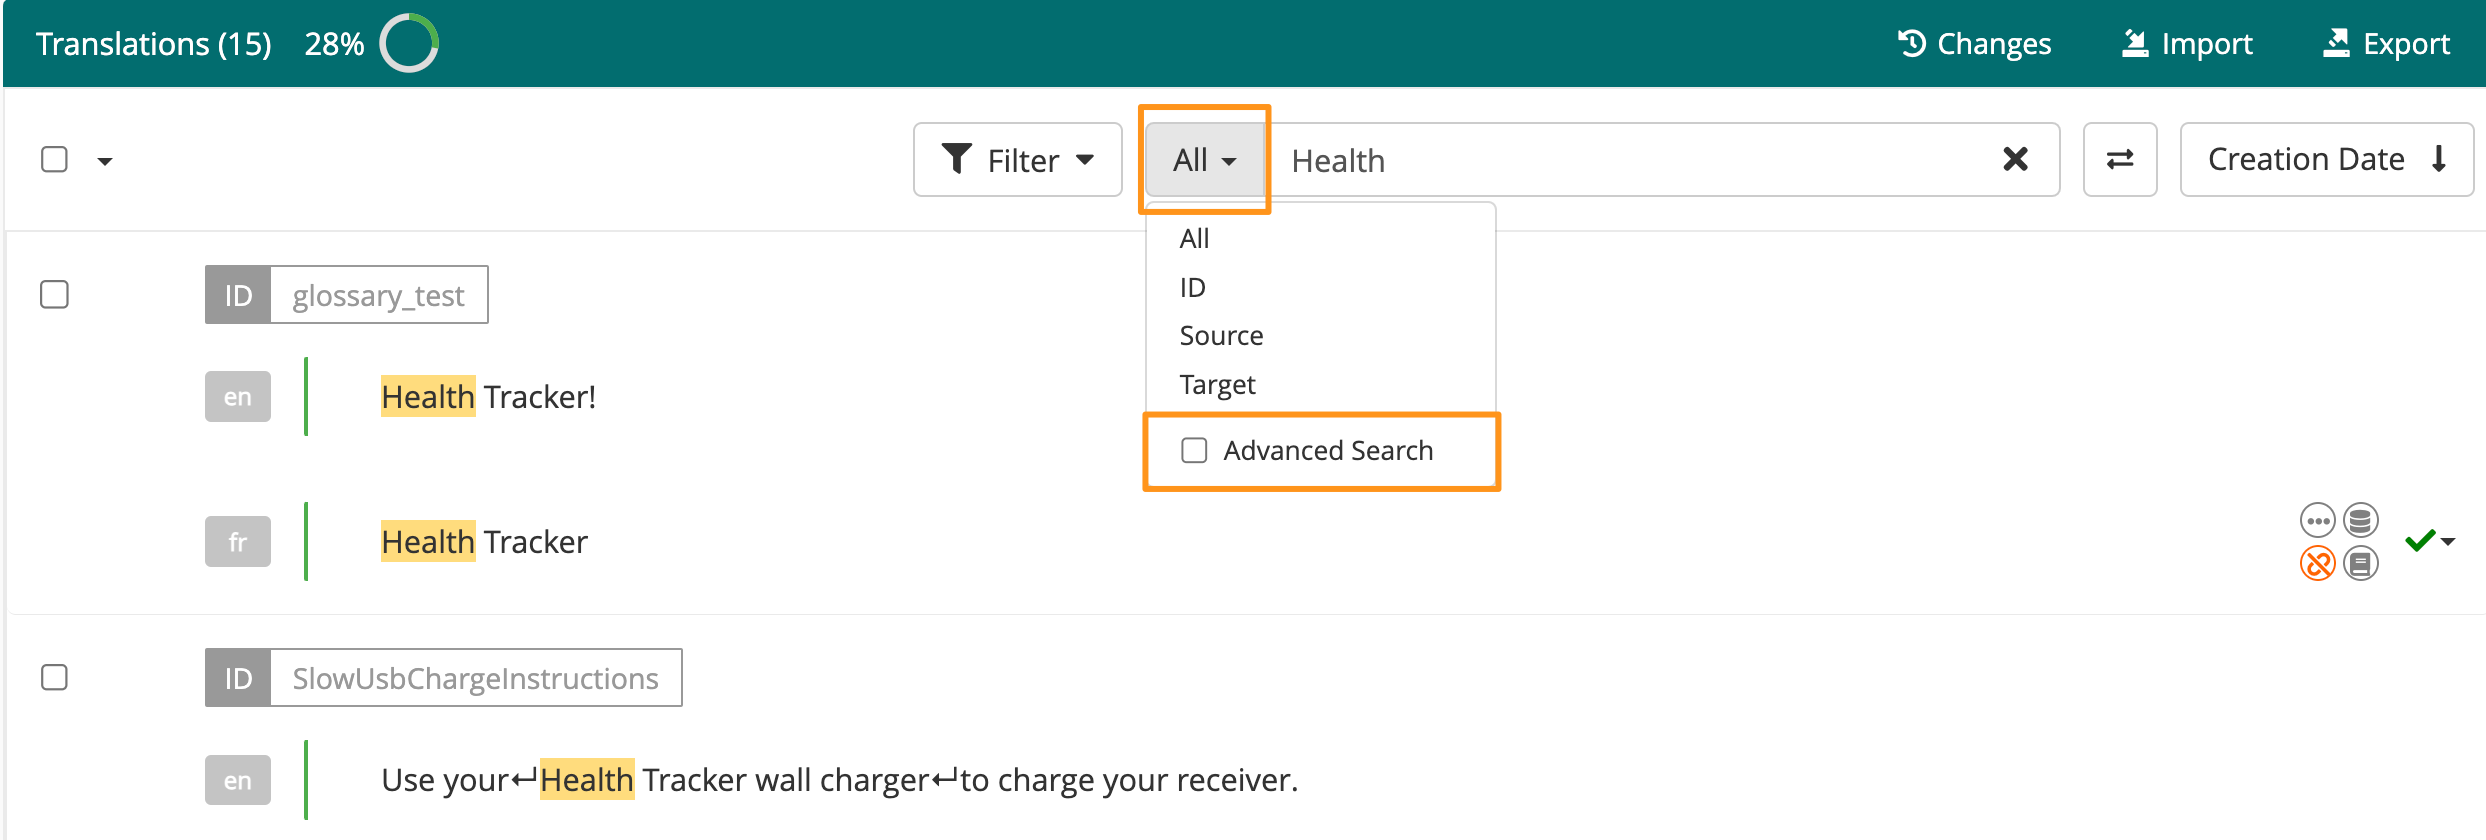Click the ID label of SlowUsbChargeInstructions
Screen dimensions: 2486x840
click(x=238, y=678)
